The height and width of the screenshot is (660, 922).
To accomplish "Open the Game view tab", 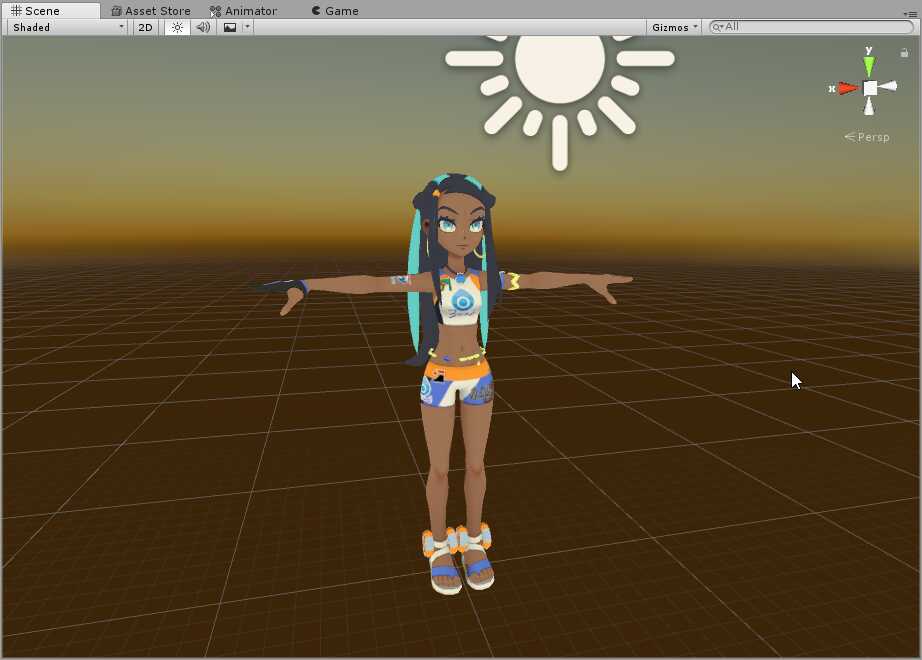I will point(335,11).
